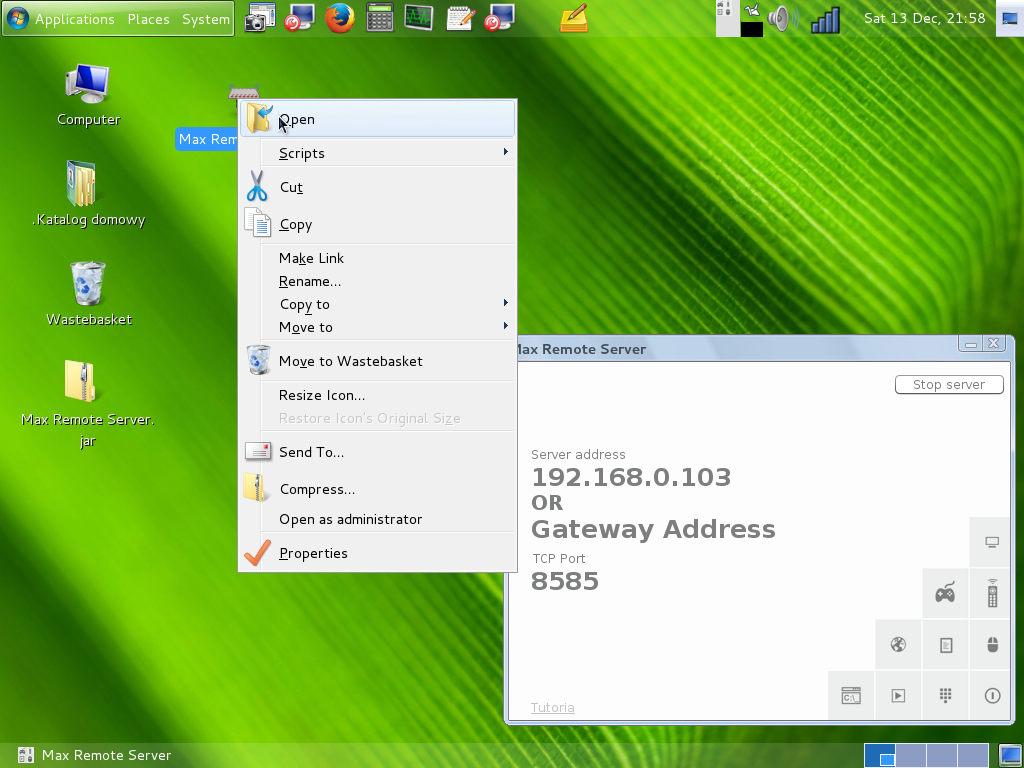This screenshot has height=768, width=1024.
Task: Choose Properties from the context menu
Action: 314,553
